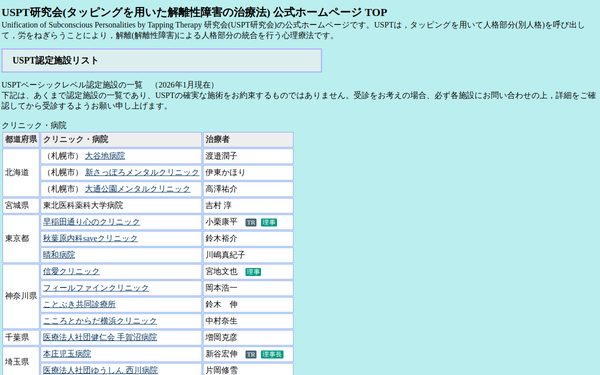Click therapist name 片岡修雪

[x=221, y=370]
